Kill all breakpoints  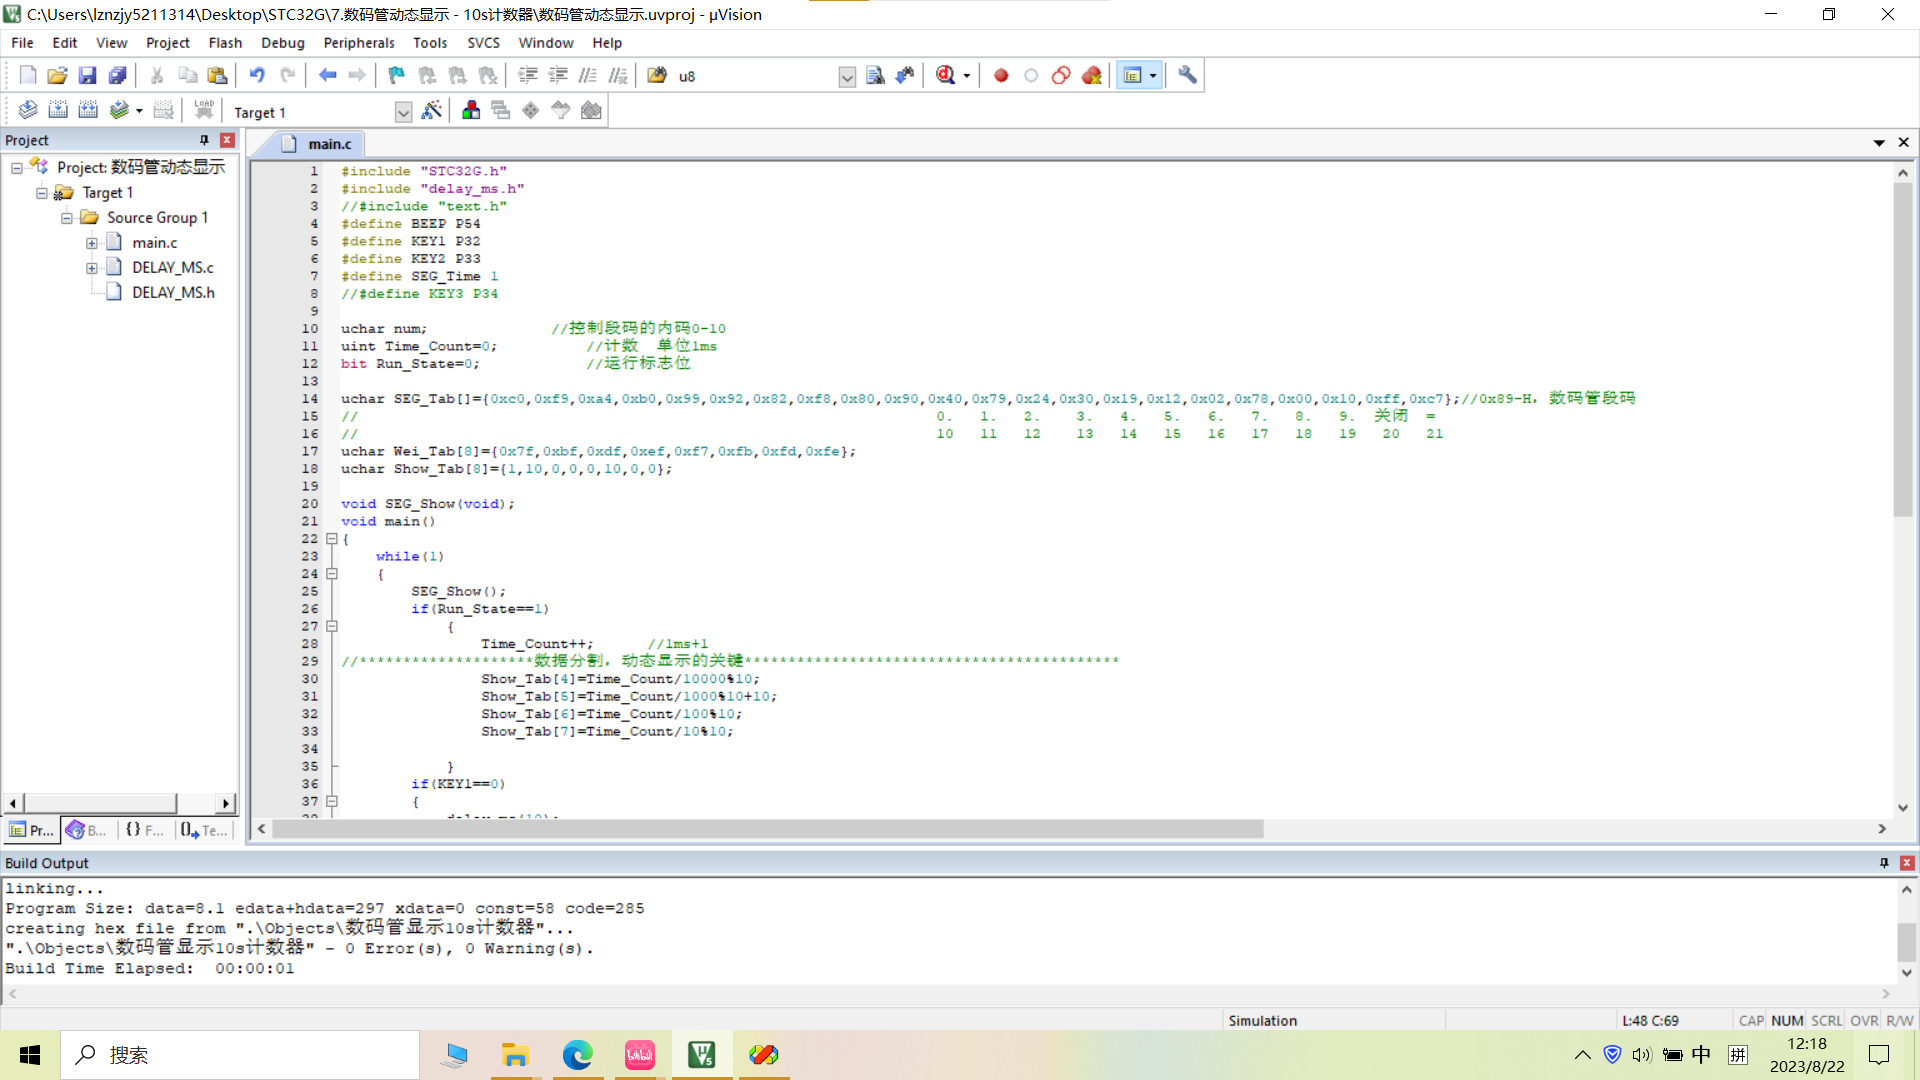[1091, 75]
